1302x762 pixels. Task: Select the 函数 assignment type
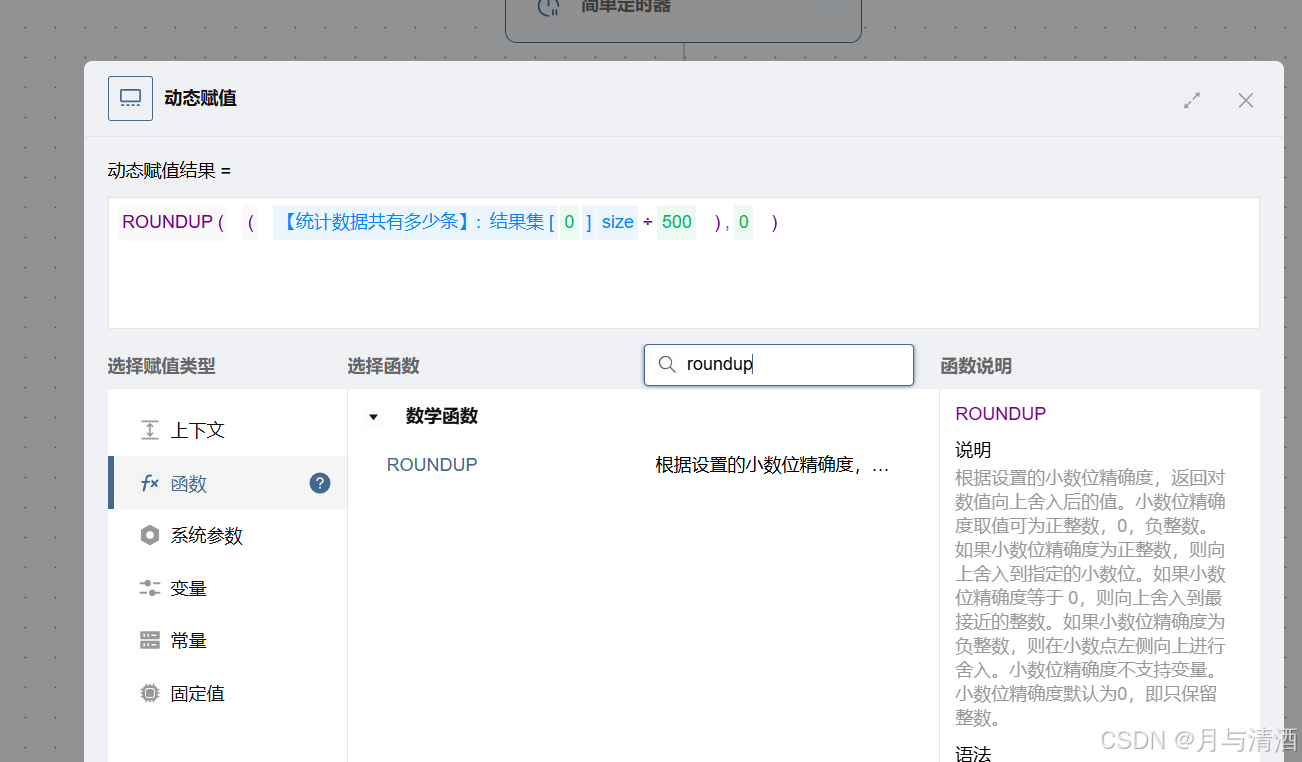coord(228,483)
